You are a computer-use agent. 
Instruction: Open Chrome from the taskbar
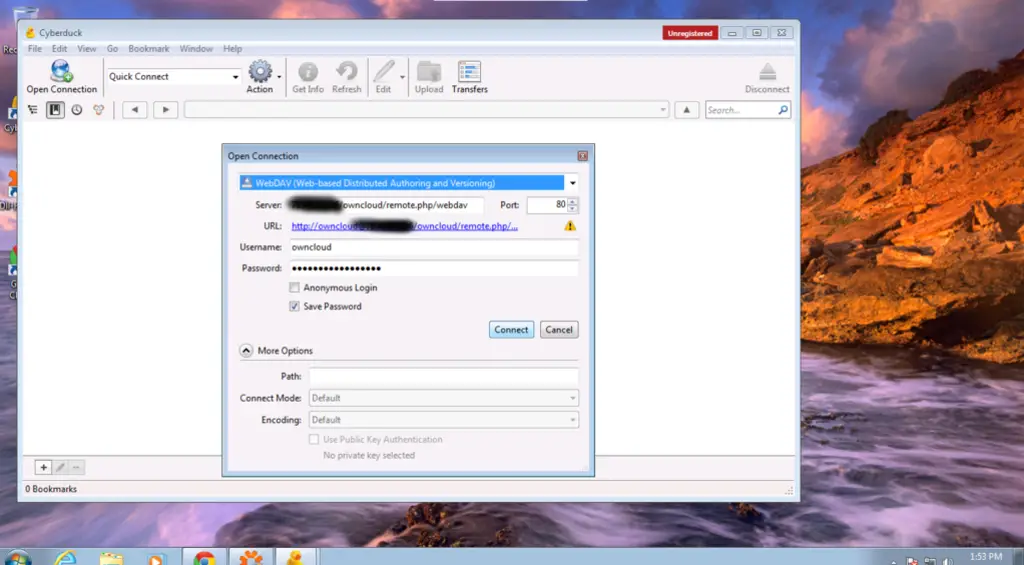pyautogui.click(x=204, y=558)
